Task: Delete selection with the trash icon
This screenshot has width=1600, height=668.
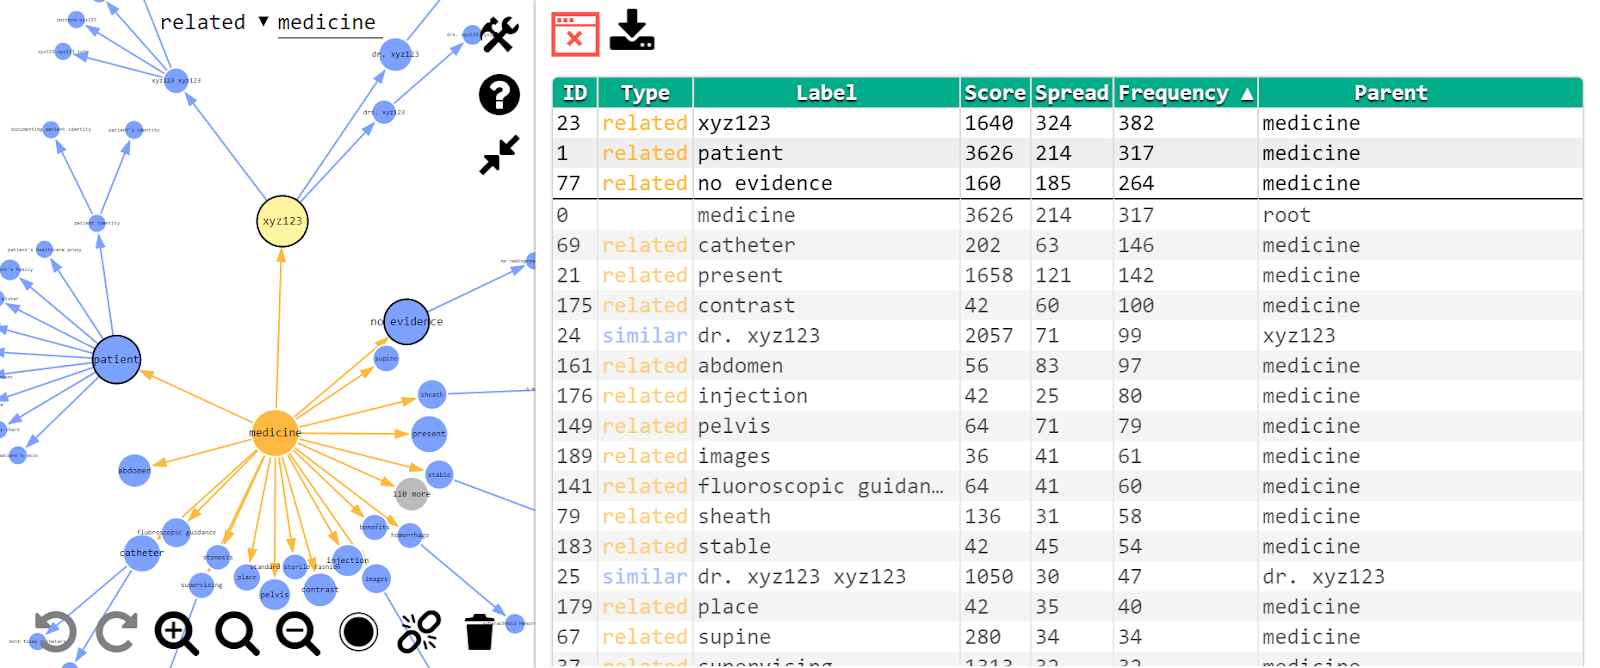Action: tap(480, 632)
